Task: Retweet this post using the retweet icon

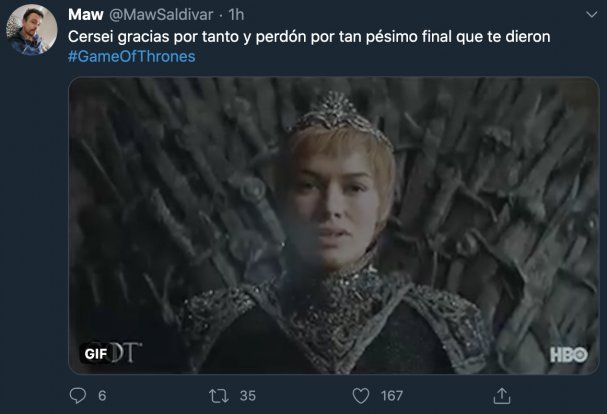Action: point(219,396)
